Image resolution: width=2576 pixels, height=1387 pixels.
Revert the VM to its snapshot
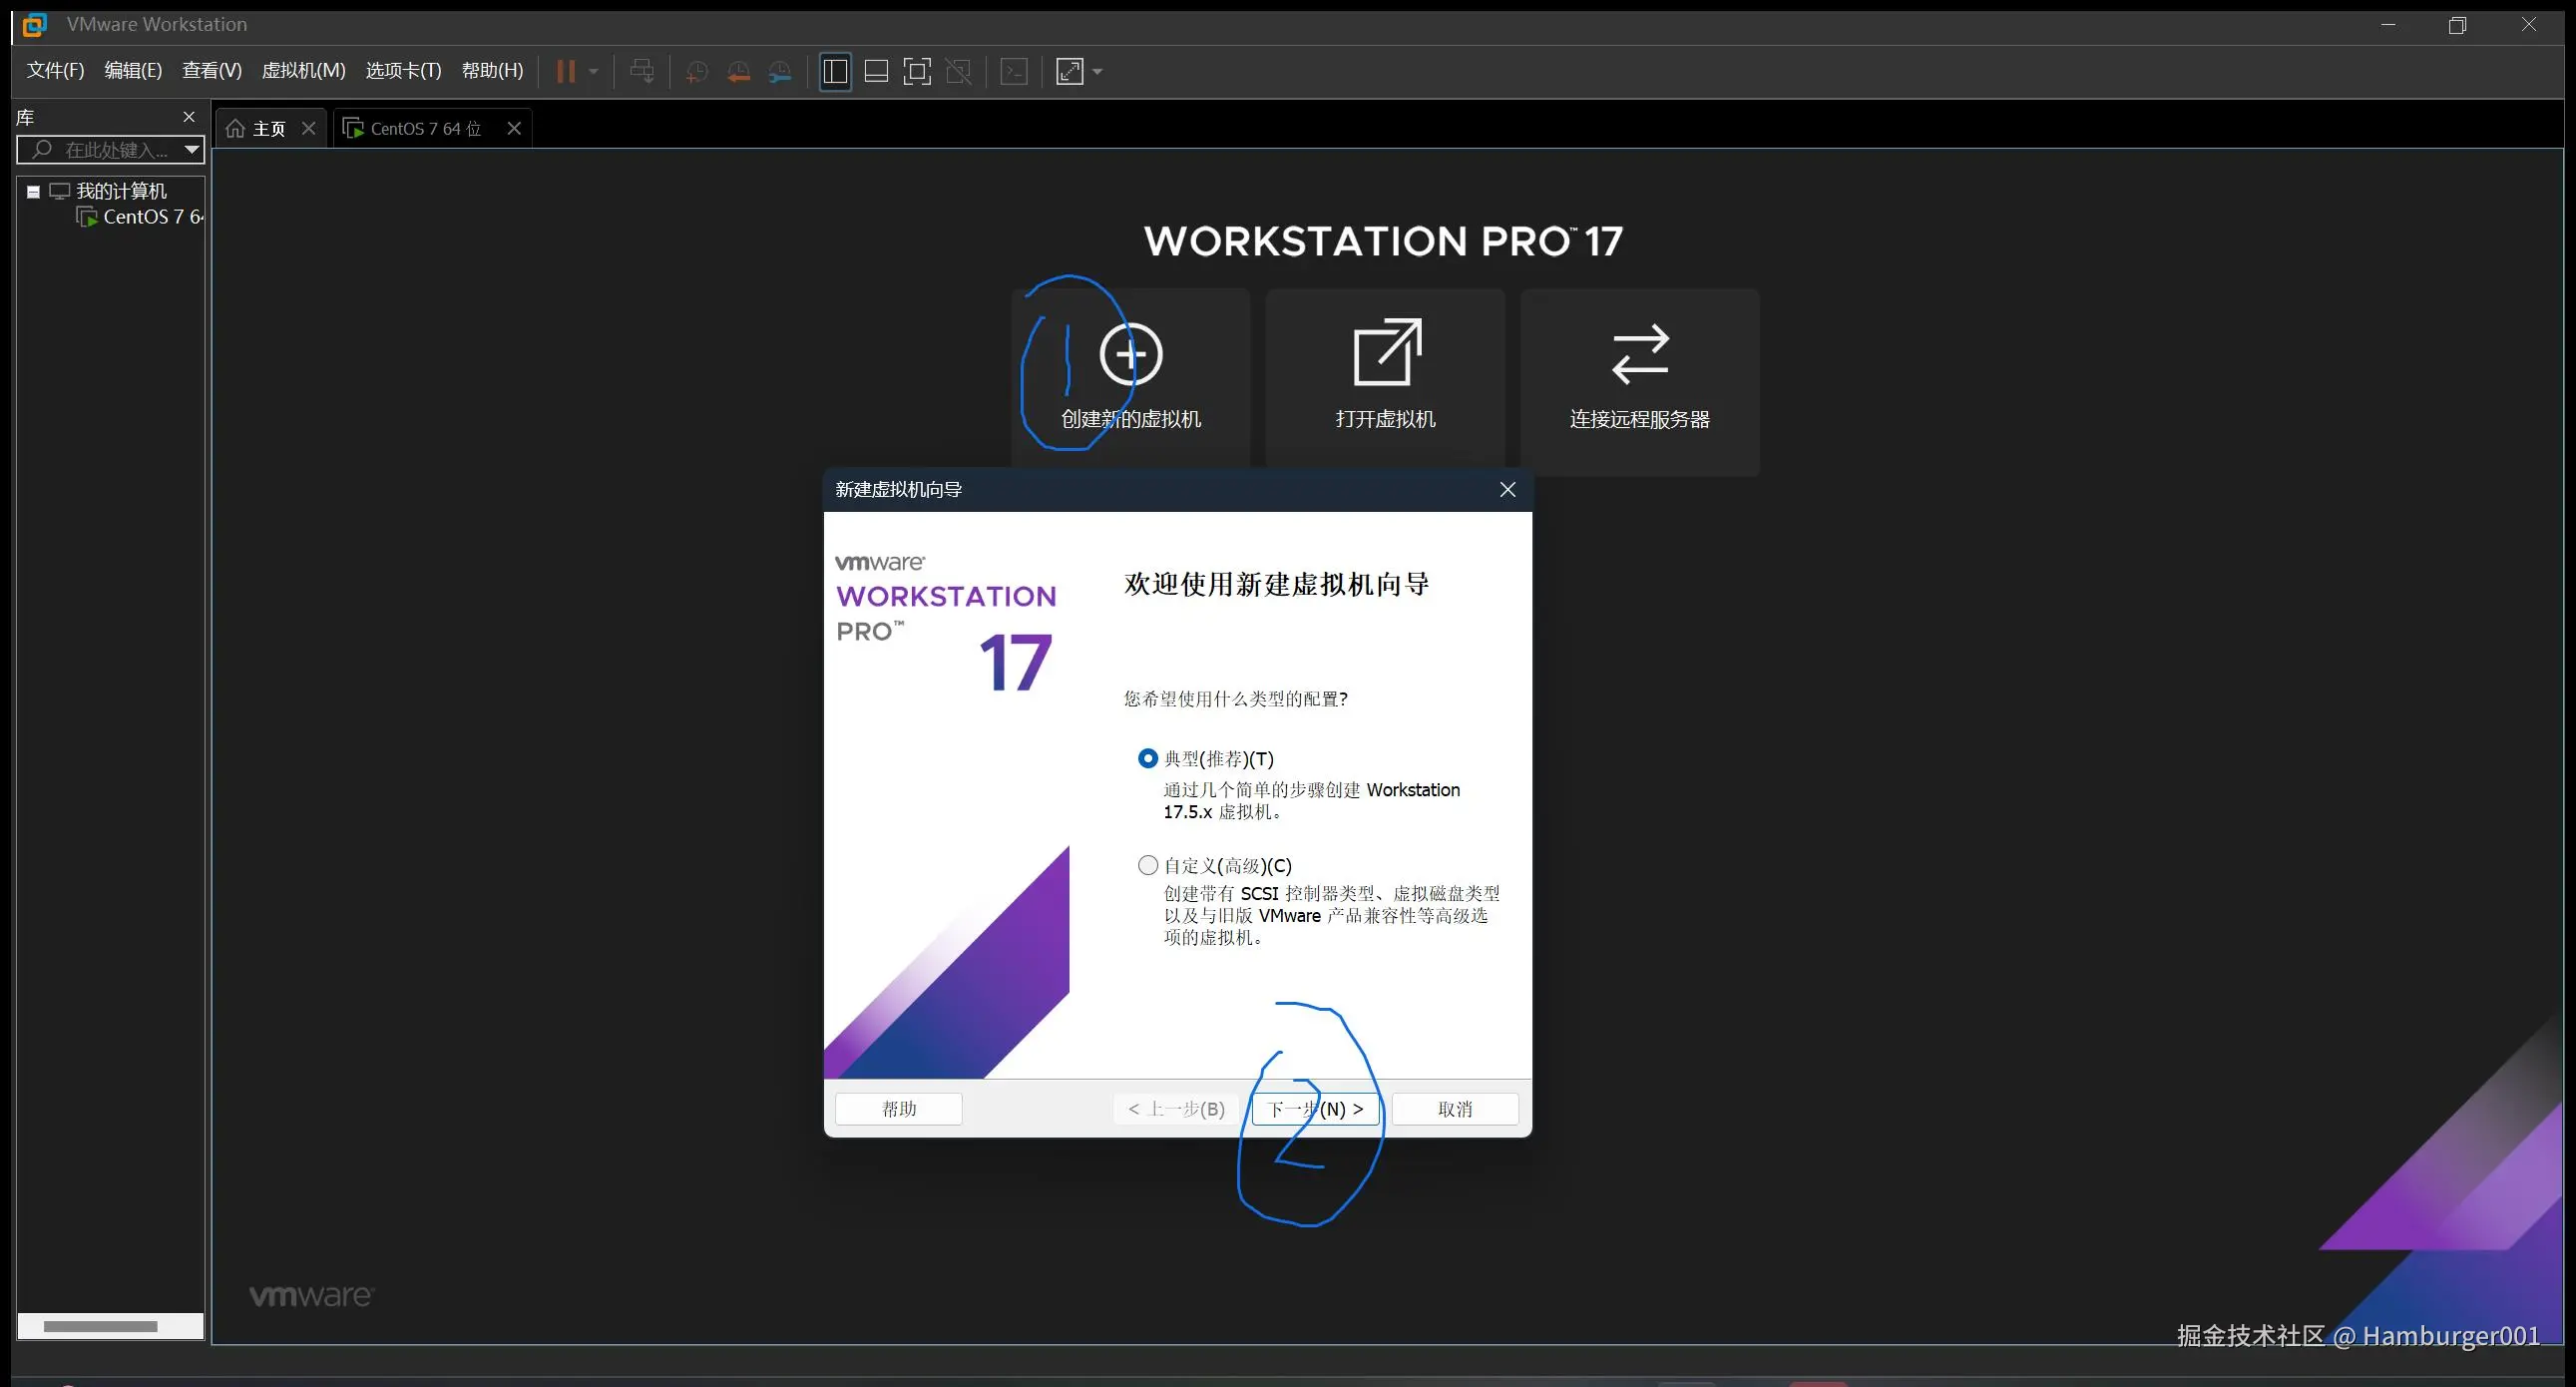coord(739,71)
